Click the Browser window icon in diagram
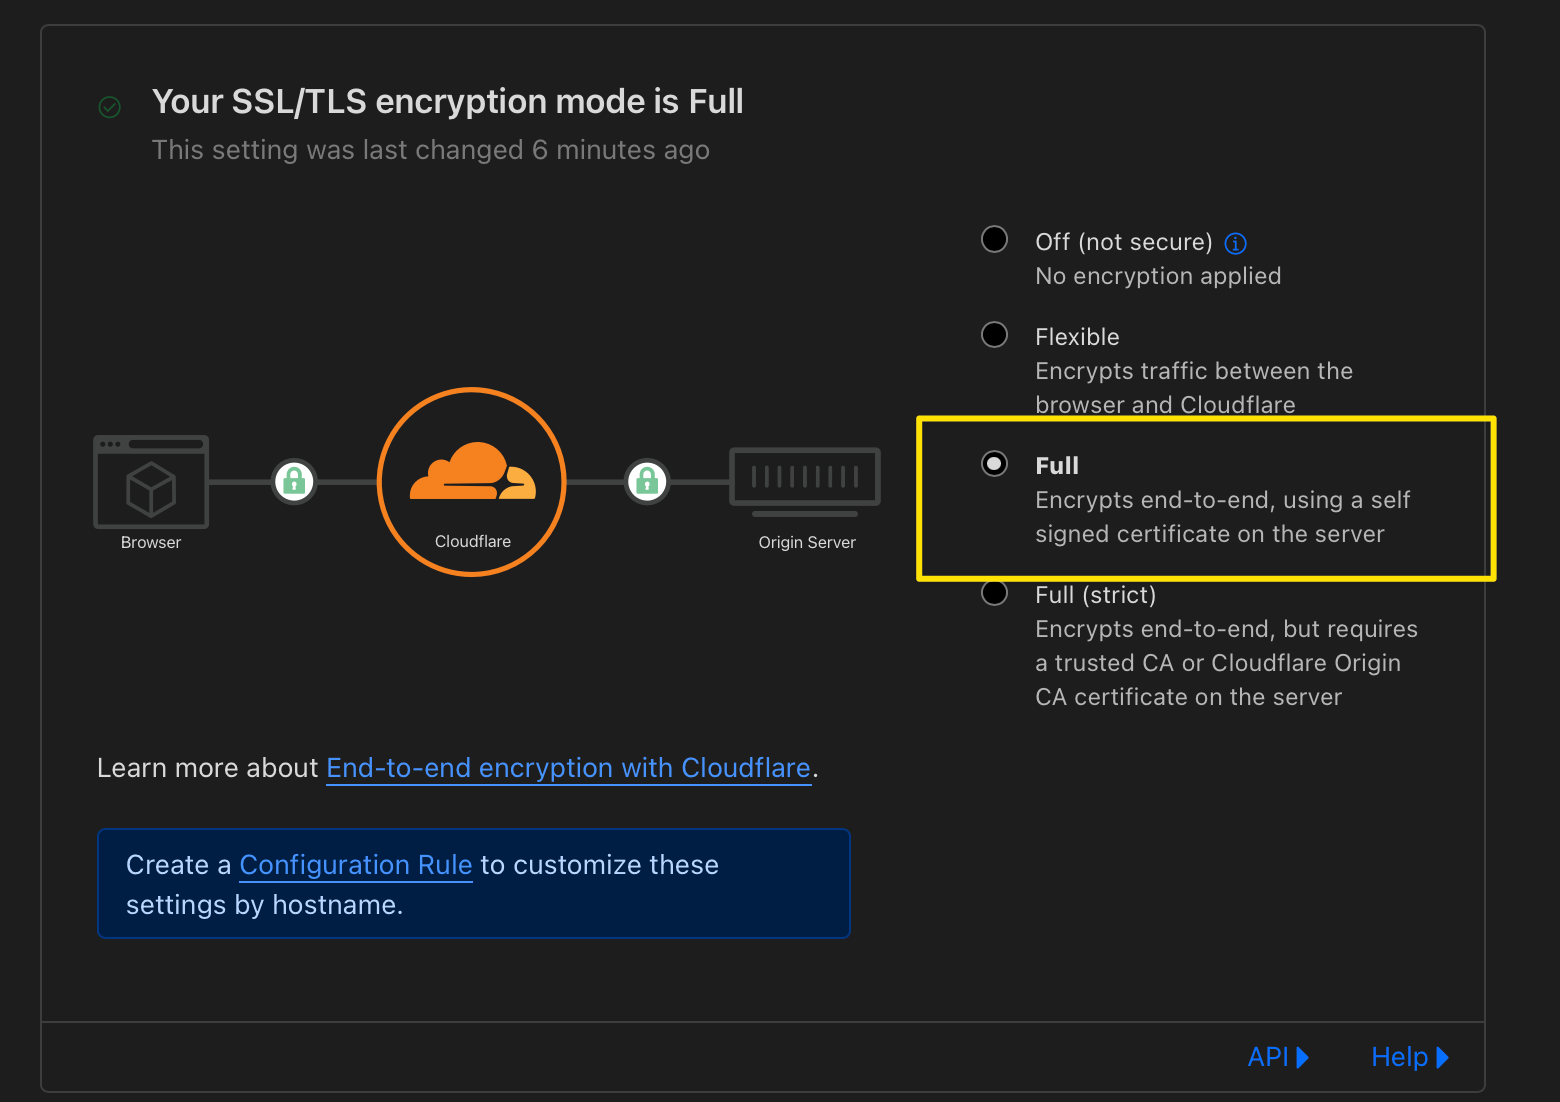The width and height of the screenshot is (1560, 1102). point(151,482)
